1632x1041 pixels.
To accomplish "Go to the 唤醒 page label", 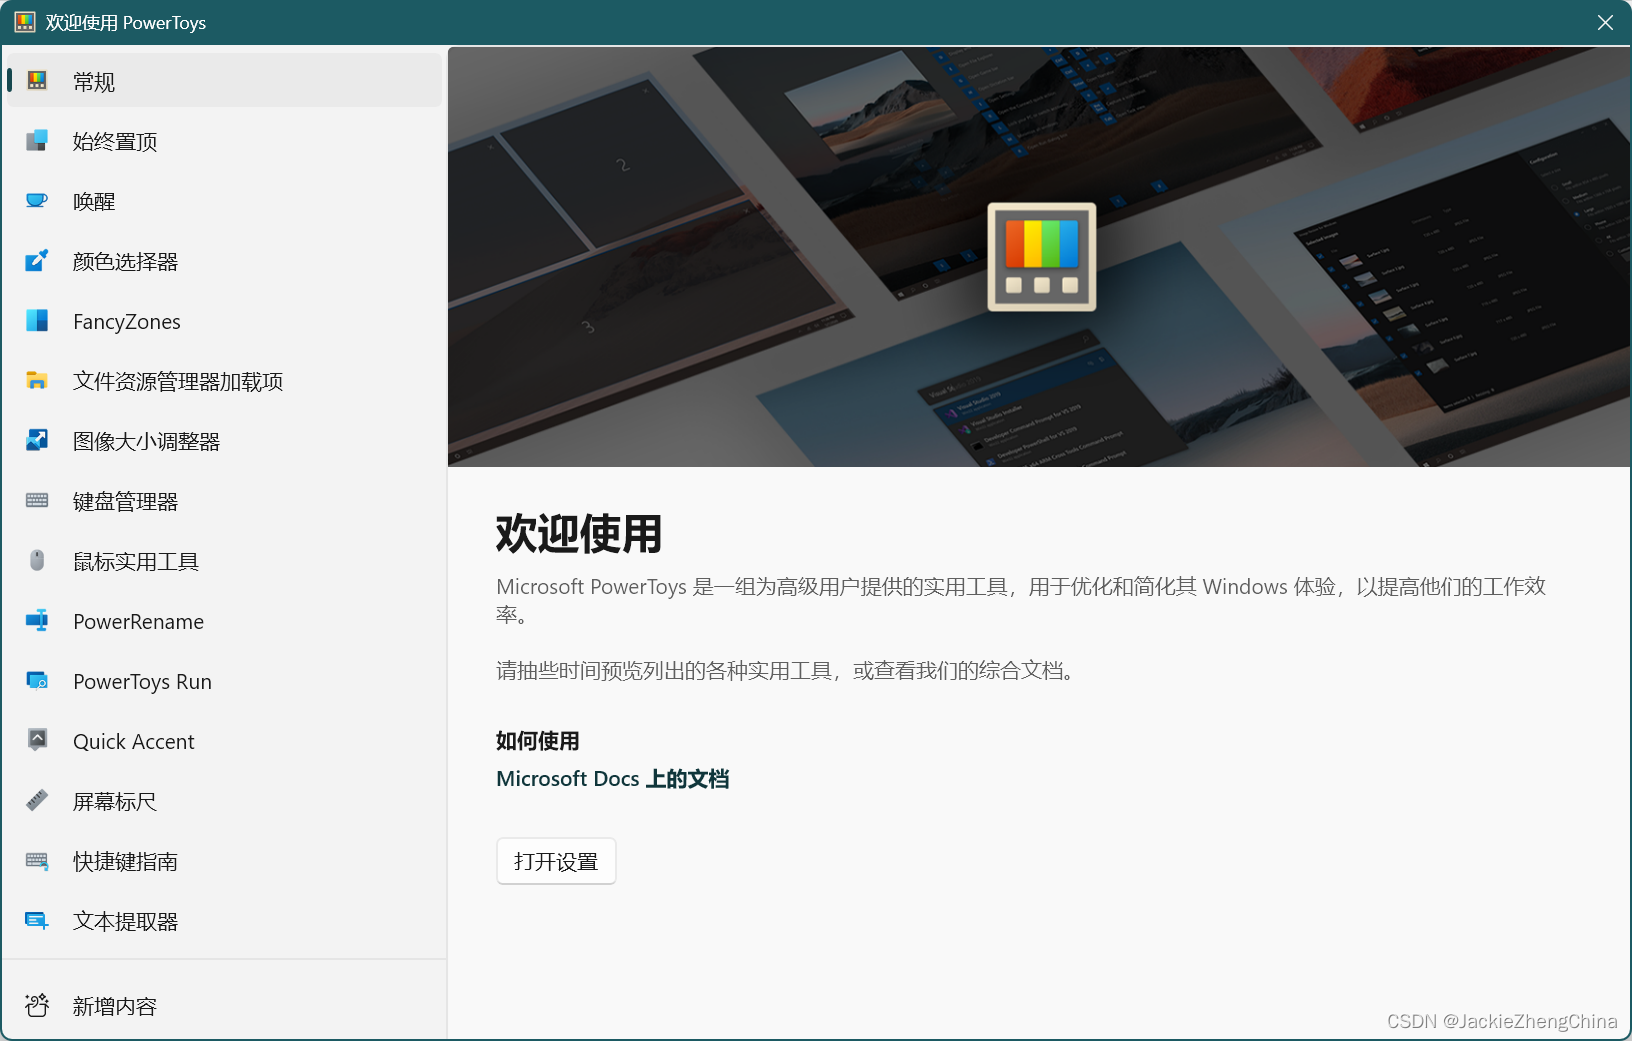I will (x=94, y=202).
